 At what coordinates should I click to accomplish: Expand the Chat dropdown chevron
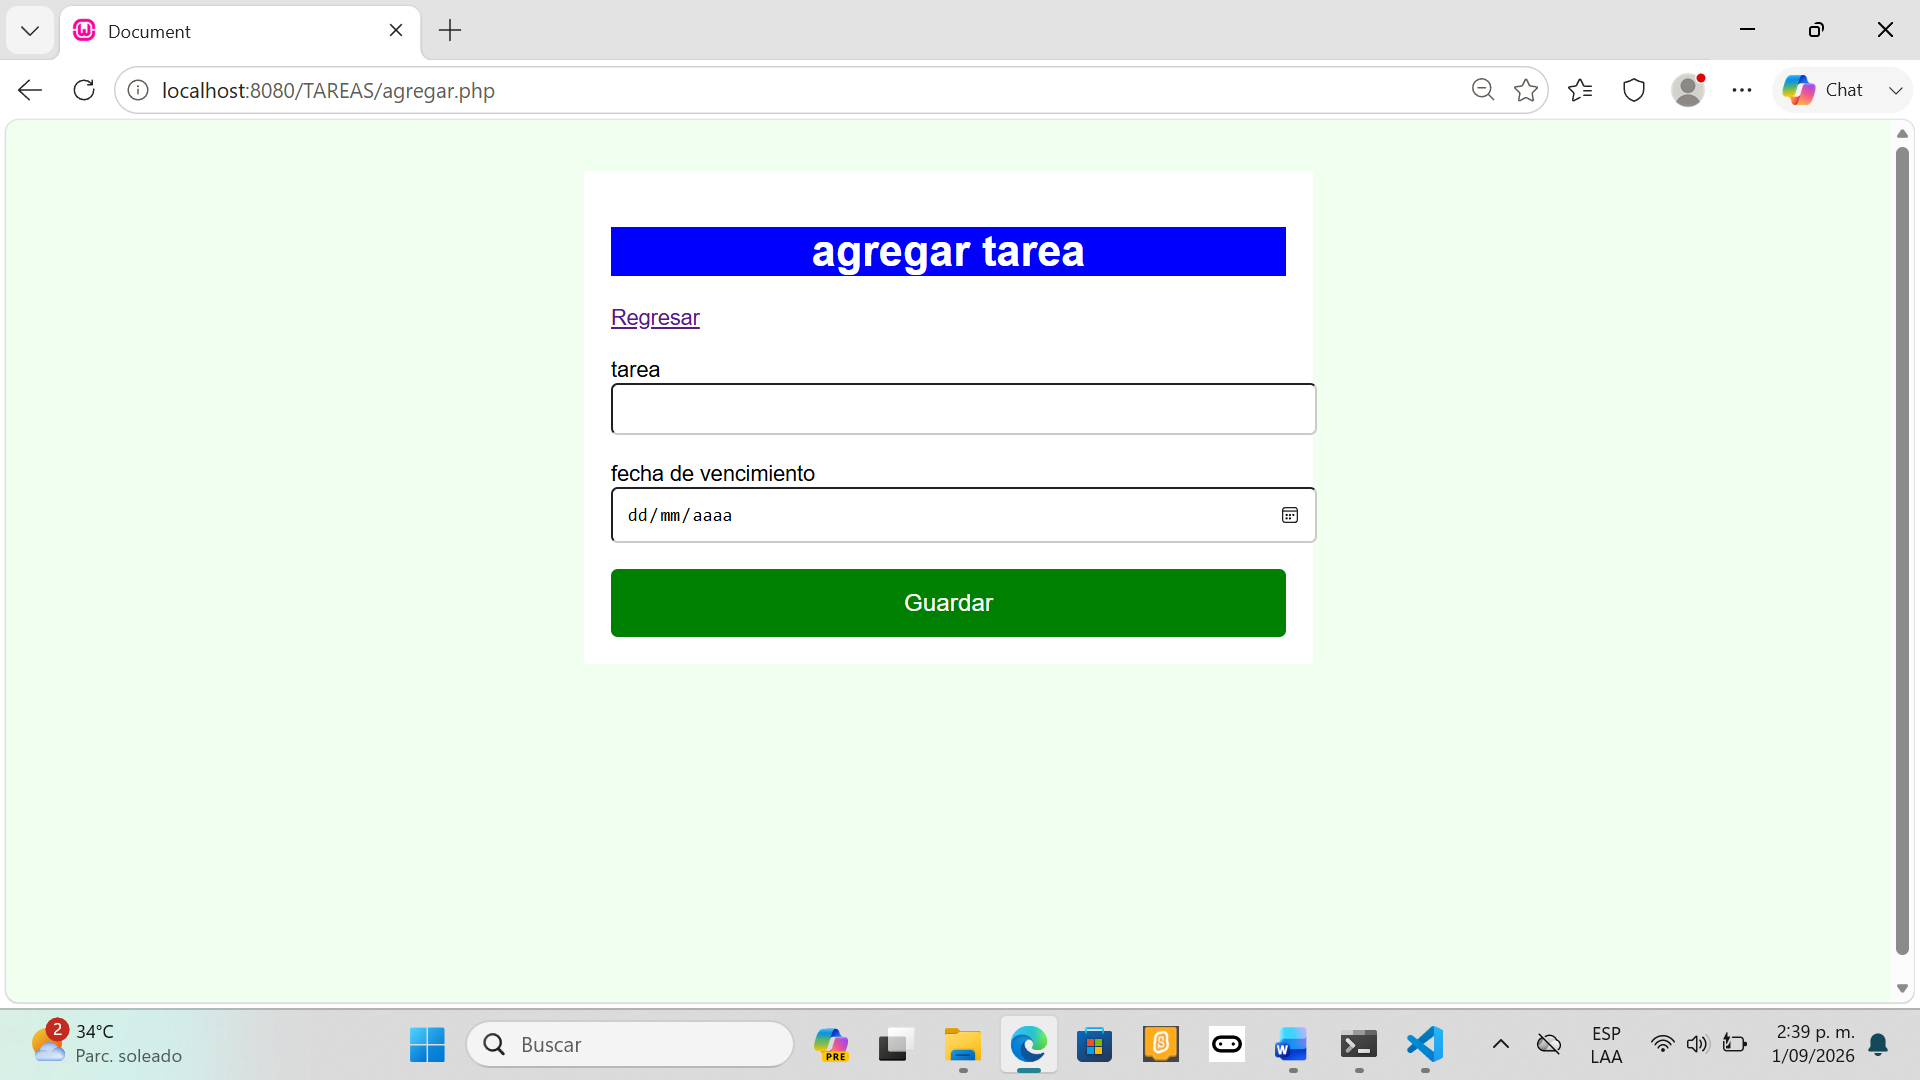pyautogui.click(x=1895, y=90)
